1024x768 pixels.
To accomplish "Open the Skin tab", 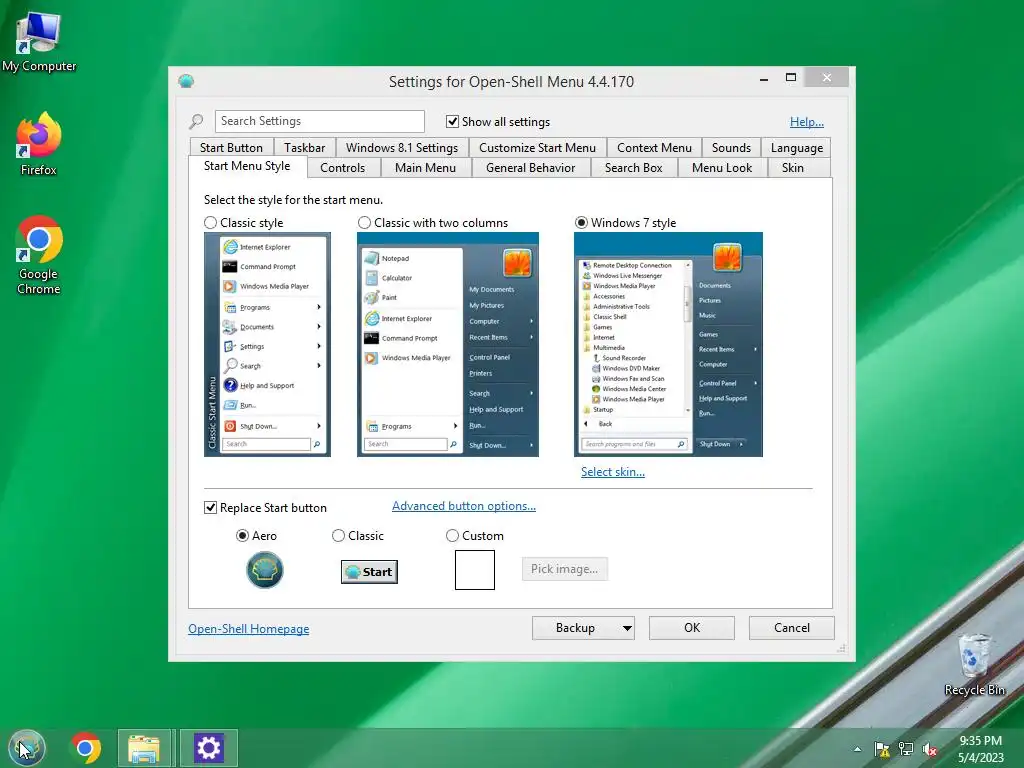I will pyautogui.click(x=793, y=168).
